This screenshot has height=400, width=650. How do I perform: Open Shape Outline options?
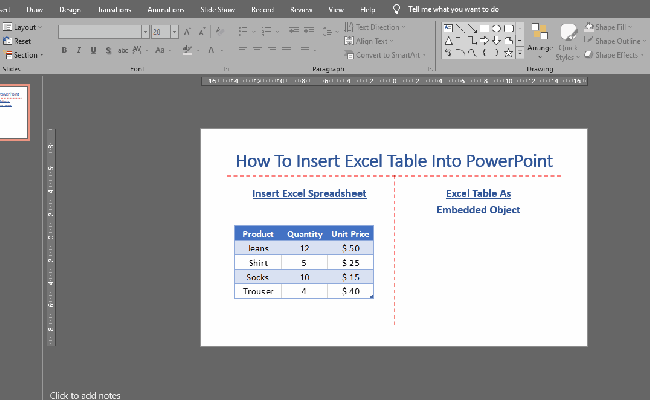[615, 41]
